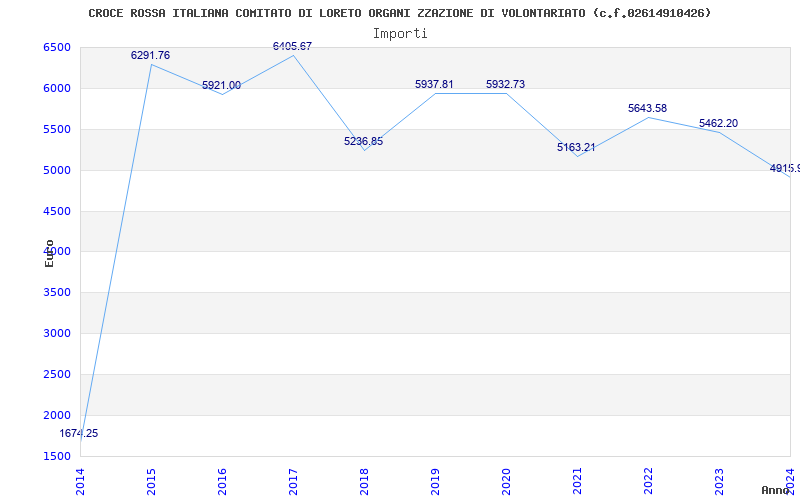This screenshot has height=500, width=800.
Task: Click data label 5643.58
Action: click(x=647, y=109)
